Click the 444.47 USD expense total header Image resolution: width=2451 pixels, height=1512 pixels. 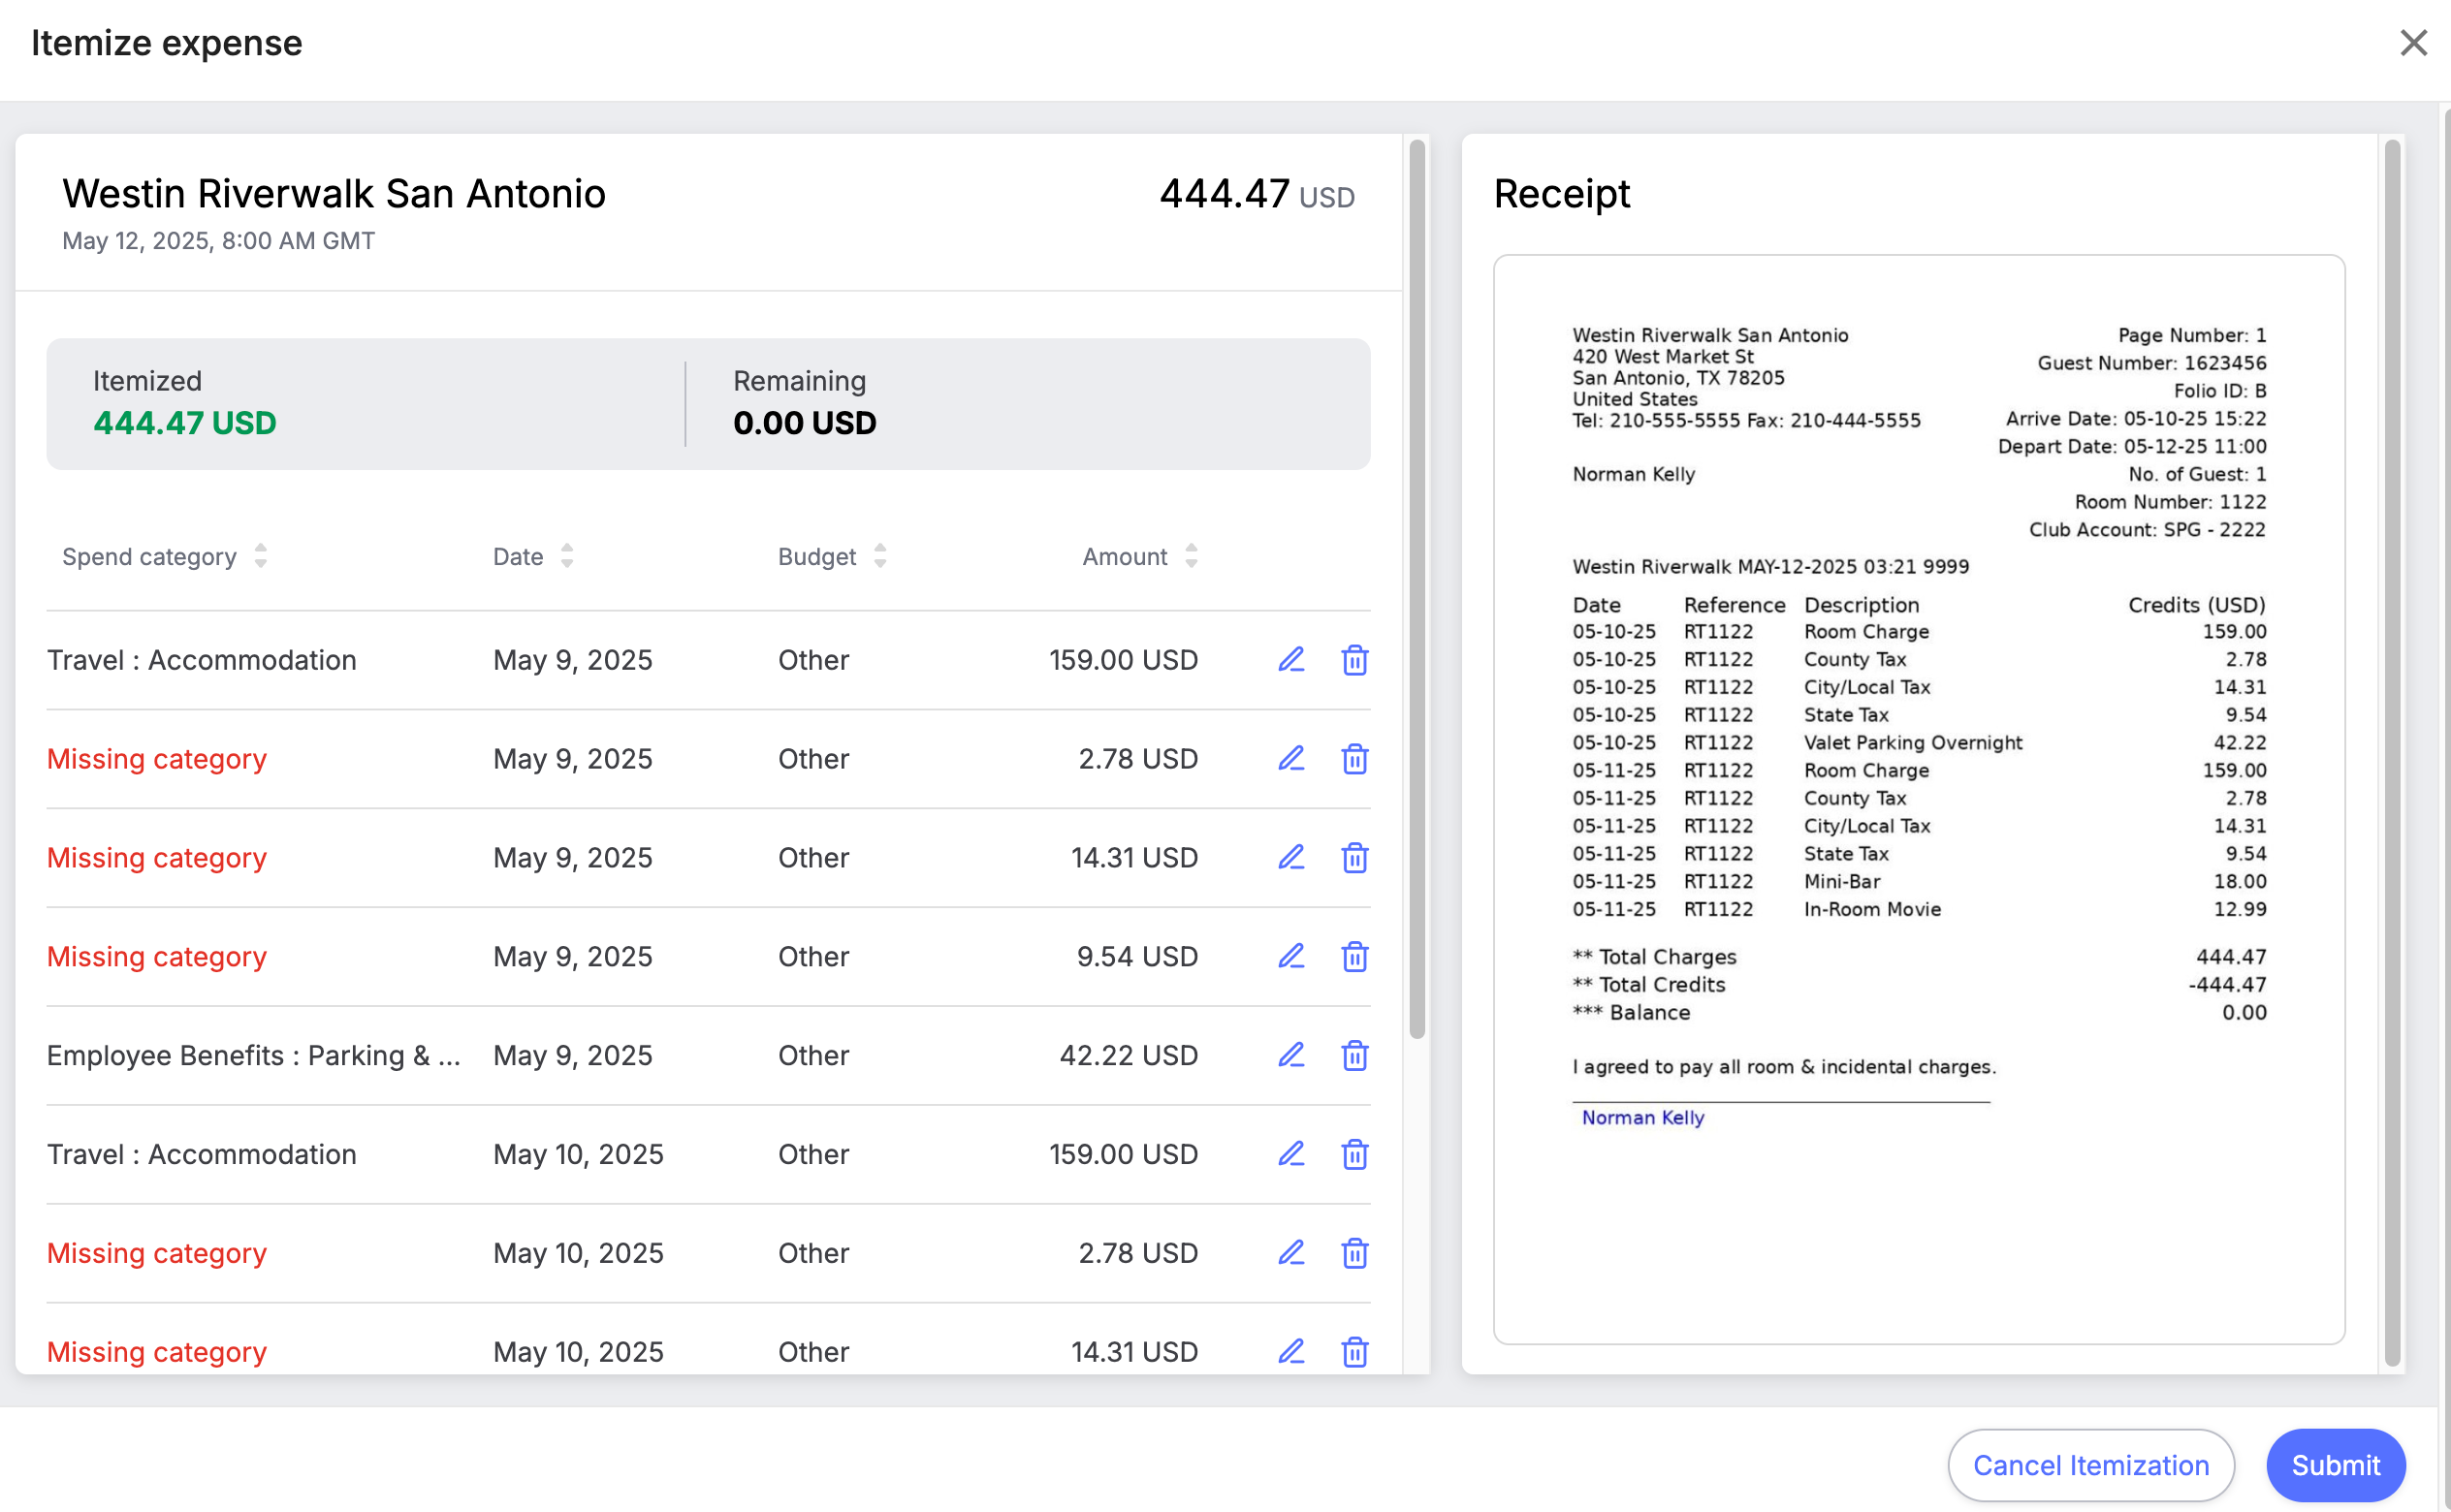pos(1257,194)
